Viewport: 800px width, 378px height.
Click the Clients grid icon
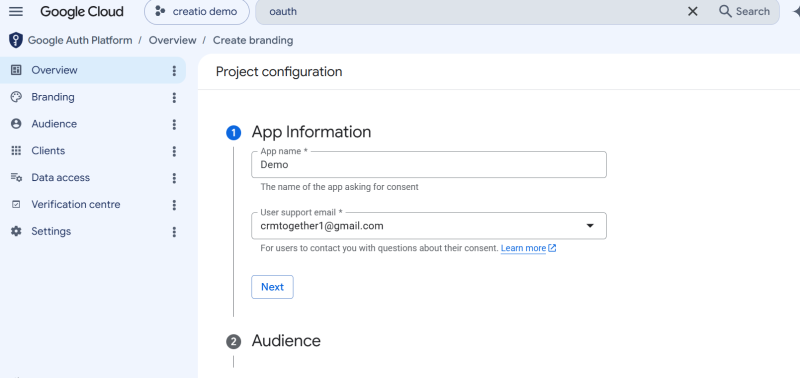point(16,151)
